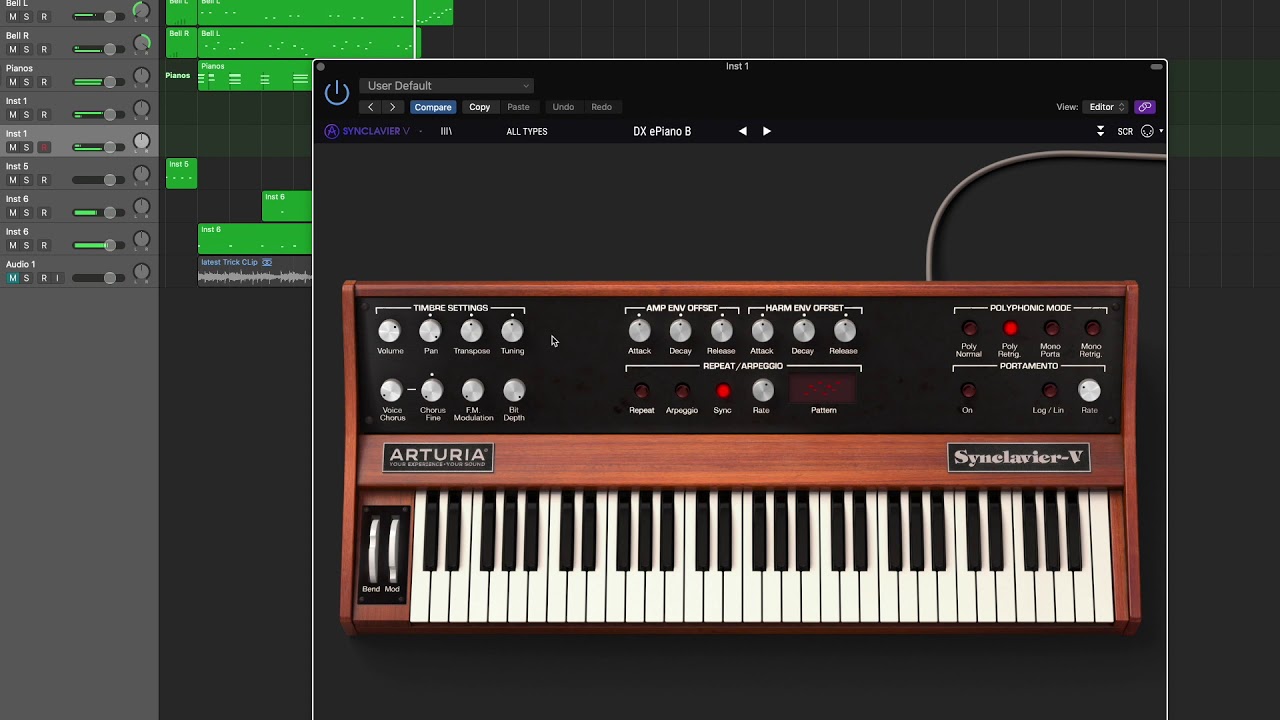Unmute the Audio 1 track
Viewport: 1280px width, 720px height.
coord(13,278)
